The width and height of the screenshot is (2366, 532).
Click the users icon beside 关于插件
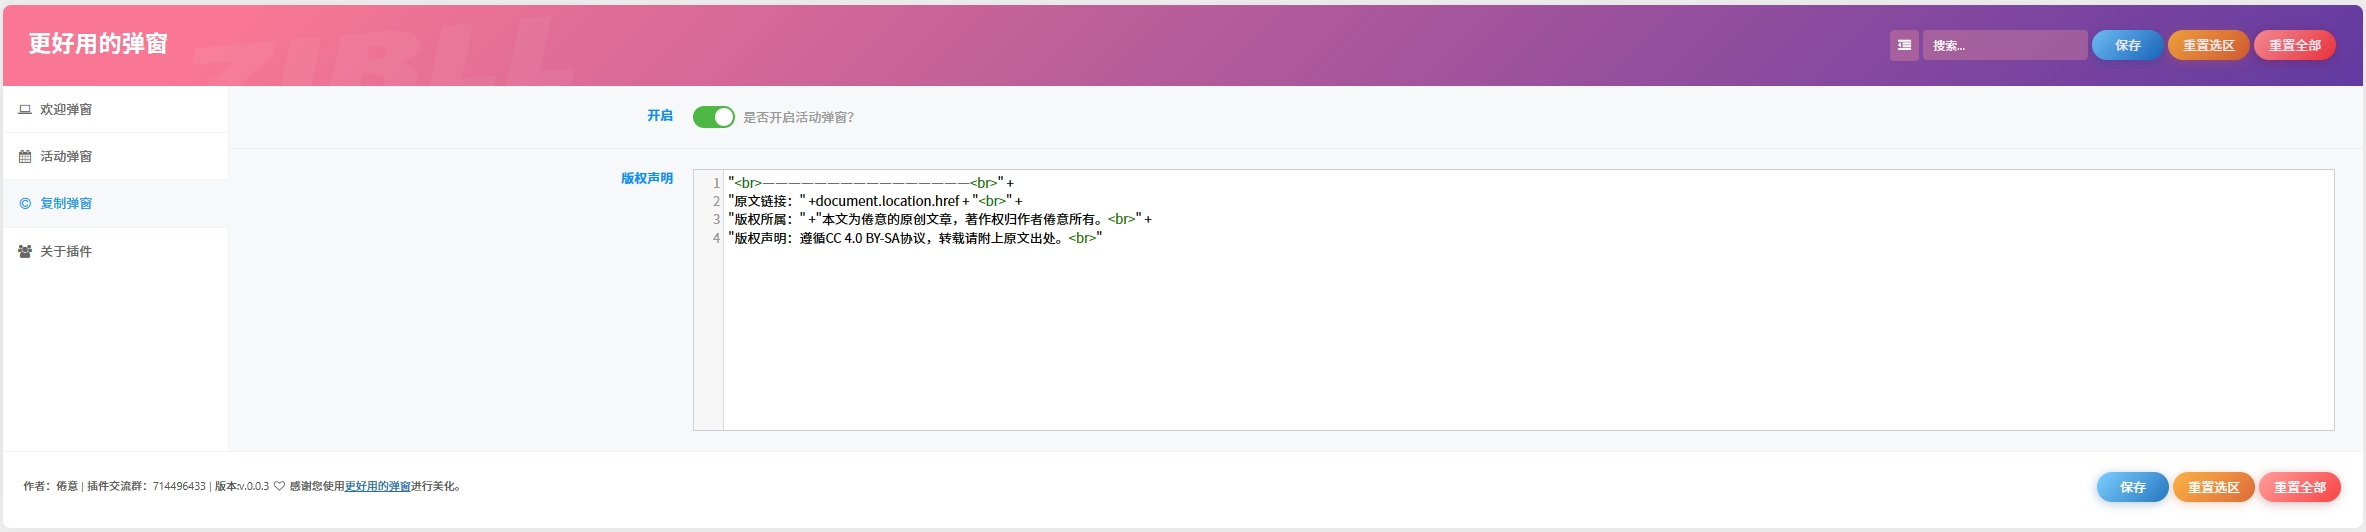point(25,252)
